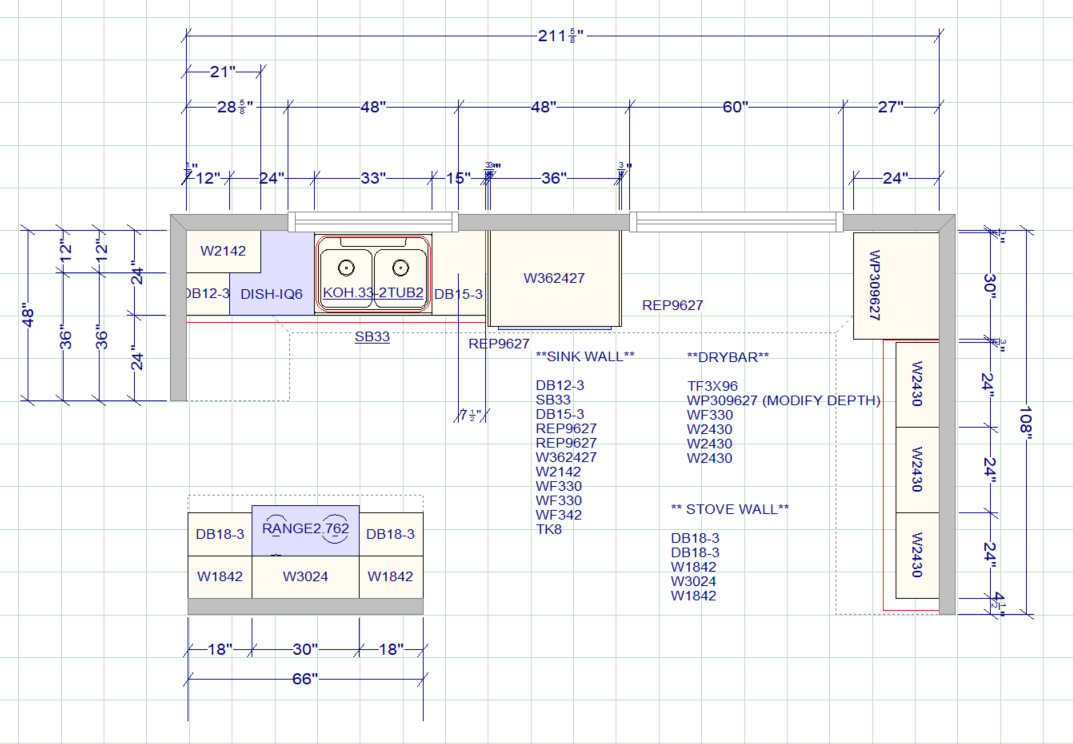Select the TK8 entry in sink list
The image size is (1073, 744).
[549, 529]
